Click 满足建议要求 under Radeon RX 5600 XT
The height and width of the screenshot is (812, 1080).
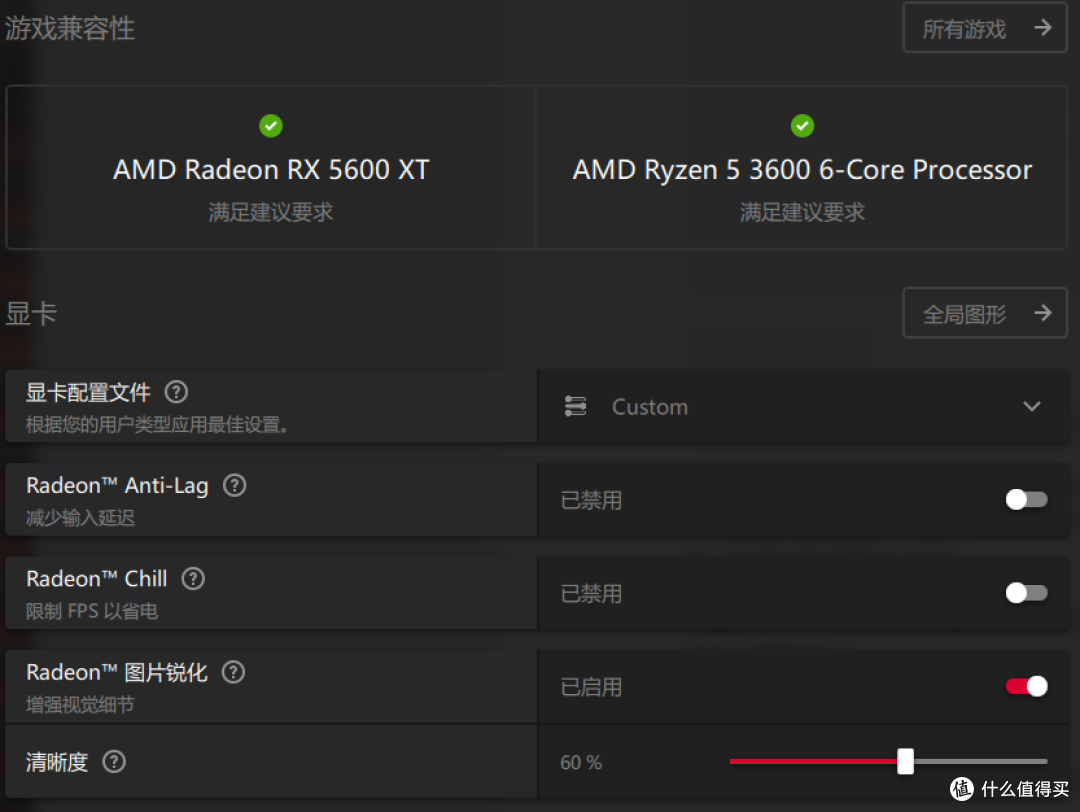click(271, 212)
